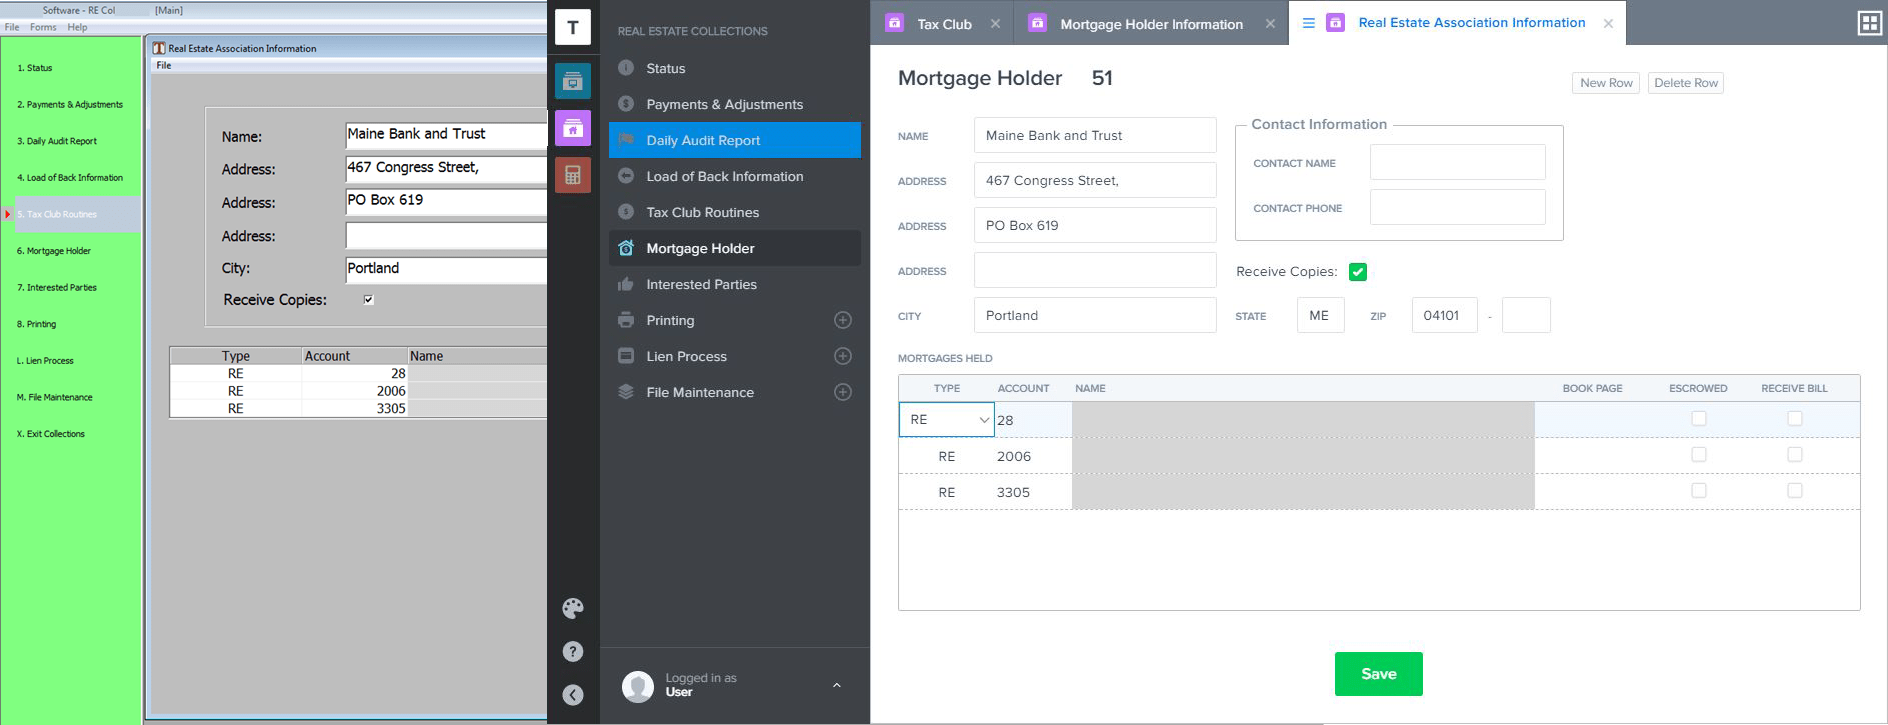Tick Receive Bill checkbox for account 2006
The height and width of the screenshot is (725, 1888).
click(x=1794, y=455)
